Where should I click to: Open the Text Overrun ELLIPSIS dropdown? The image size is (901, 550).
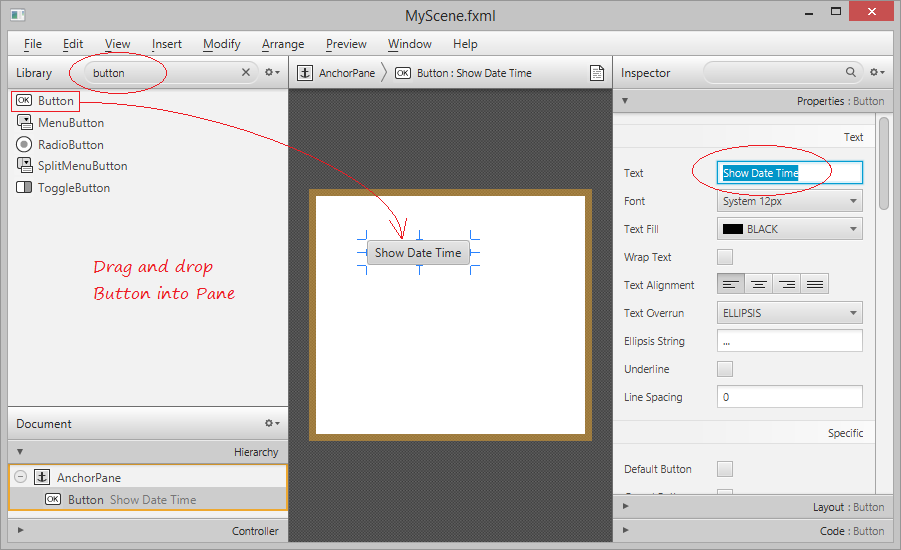point(790,313)
